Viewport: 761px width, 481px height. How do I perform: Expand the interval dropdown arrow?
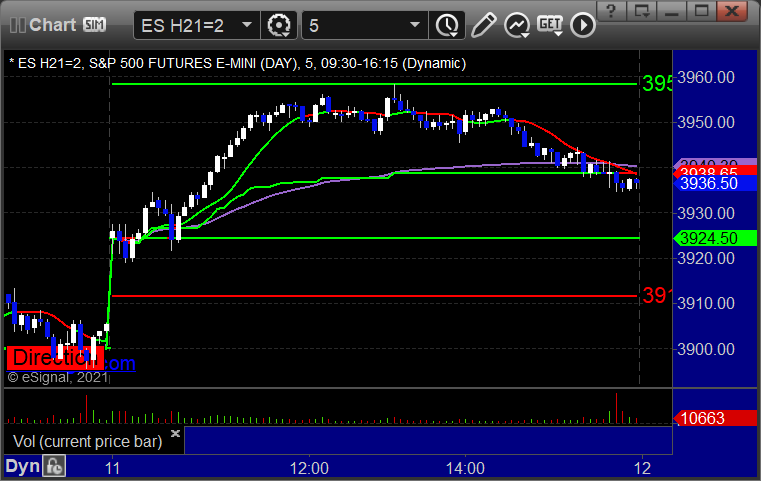(x=414, y=24)
